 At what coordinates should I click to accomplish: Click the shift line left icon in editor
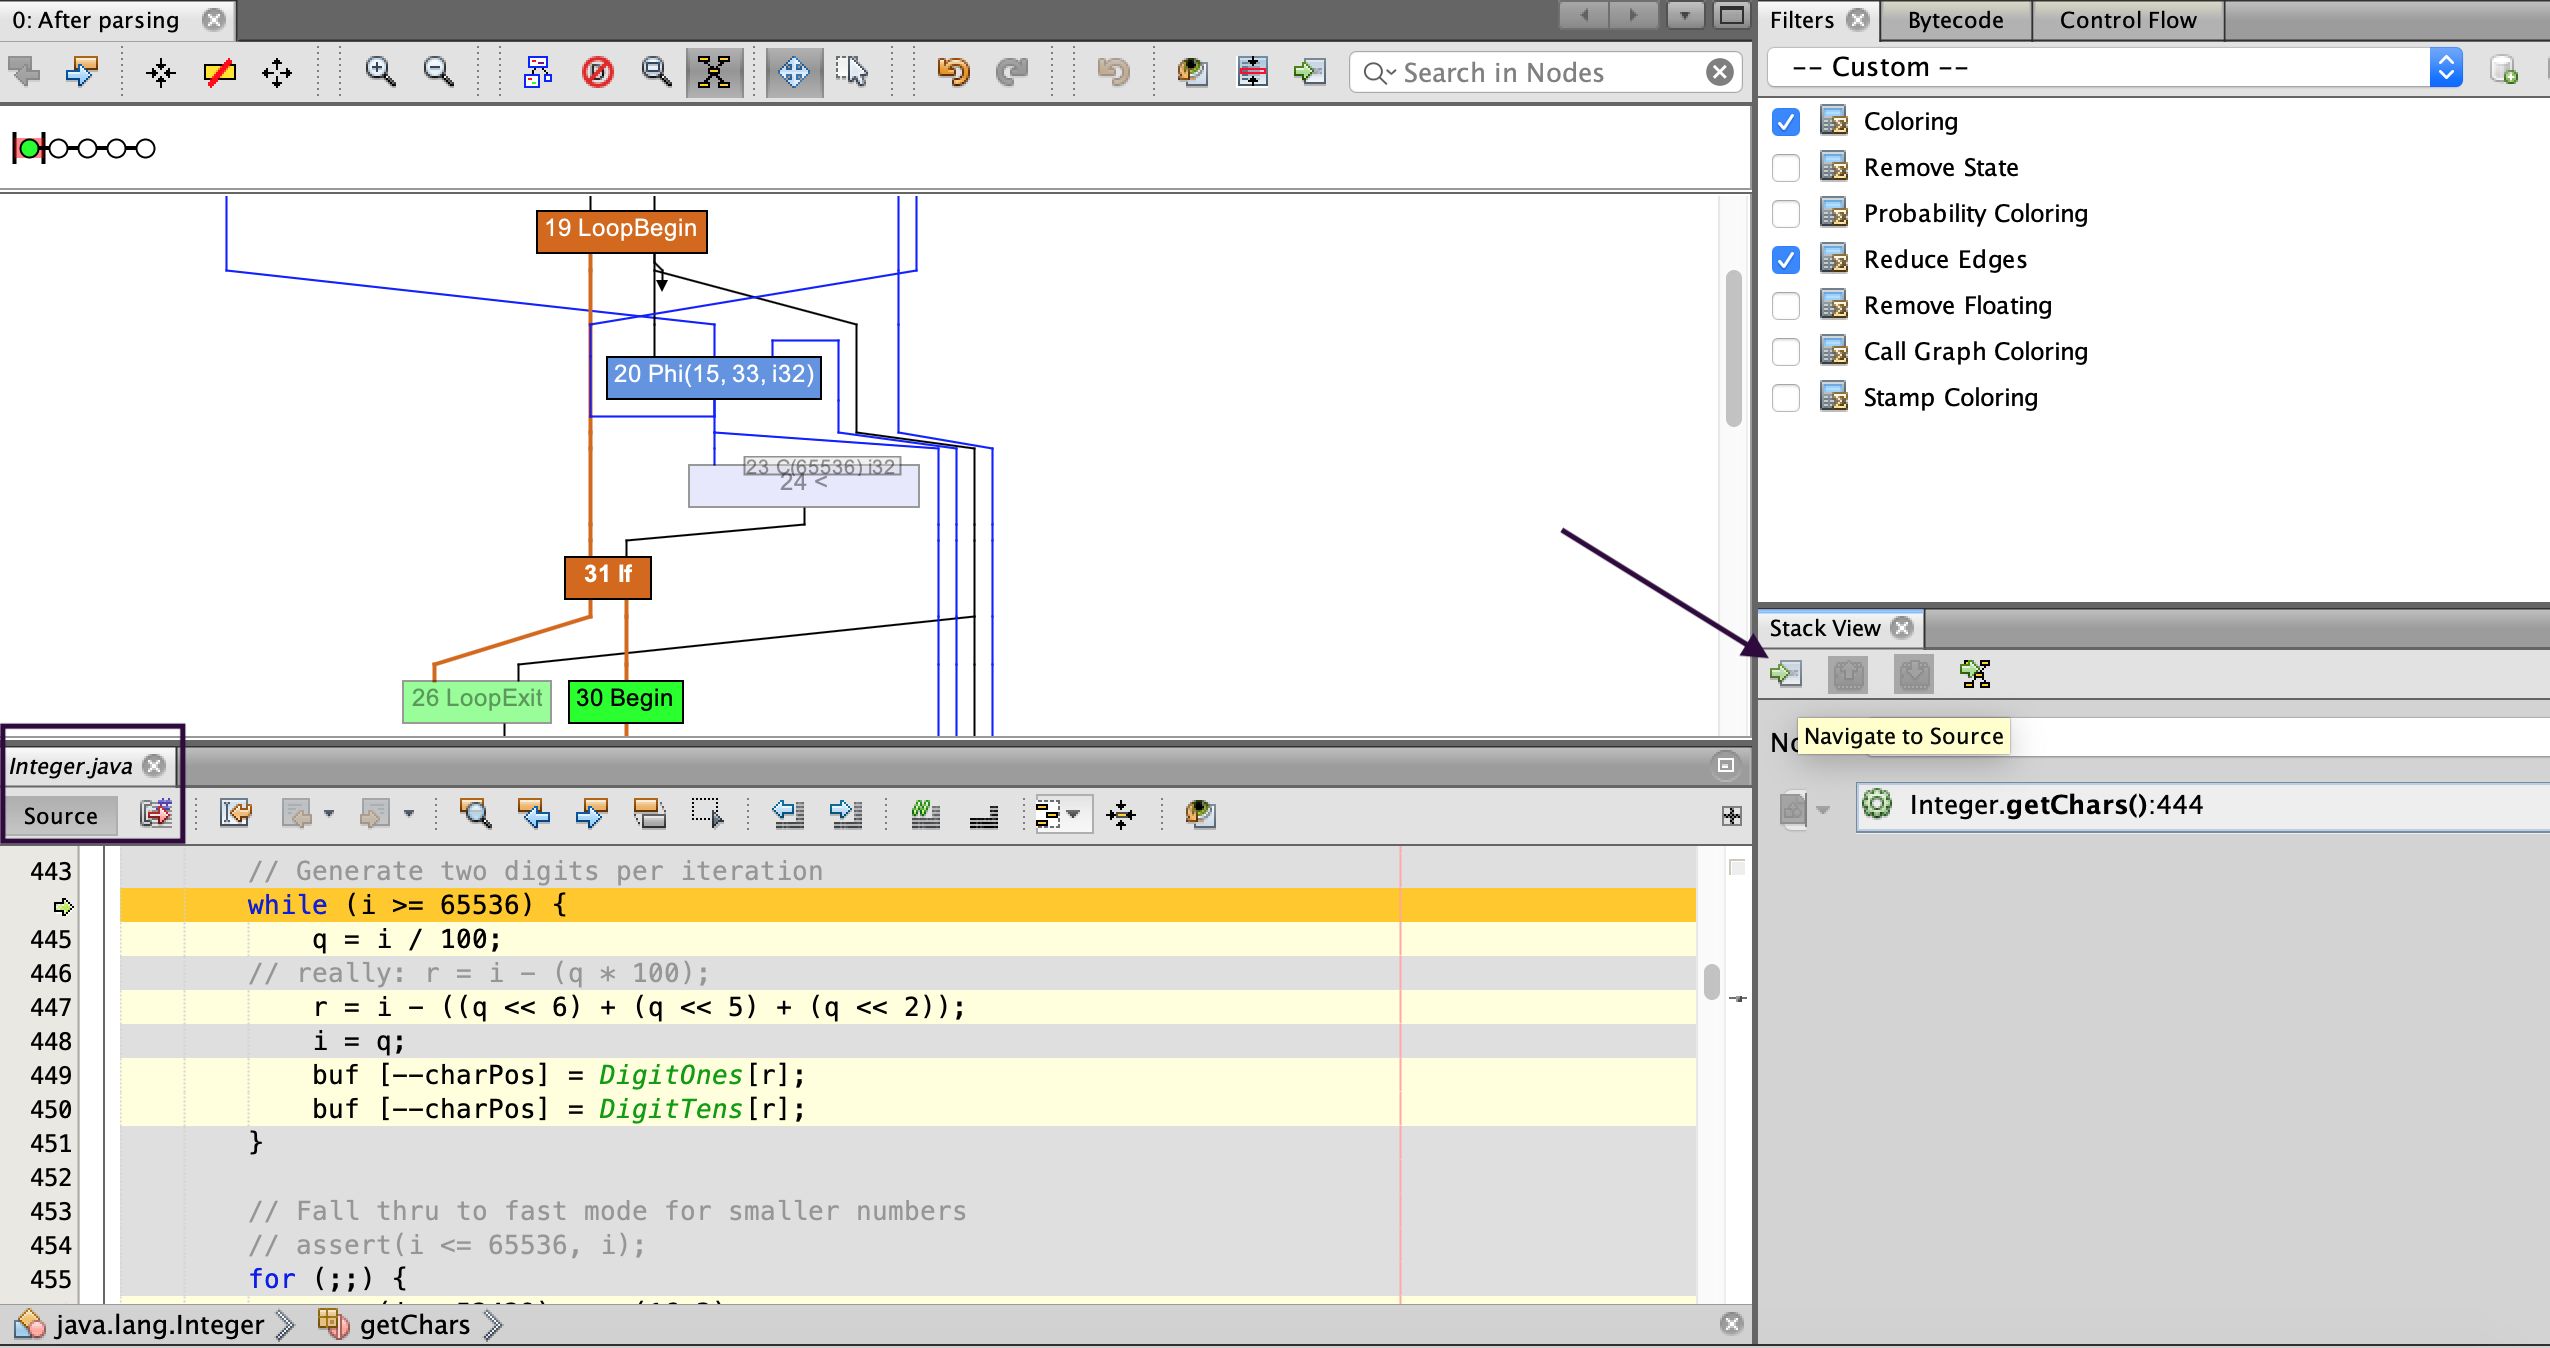pos(788,814)
